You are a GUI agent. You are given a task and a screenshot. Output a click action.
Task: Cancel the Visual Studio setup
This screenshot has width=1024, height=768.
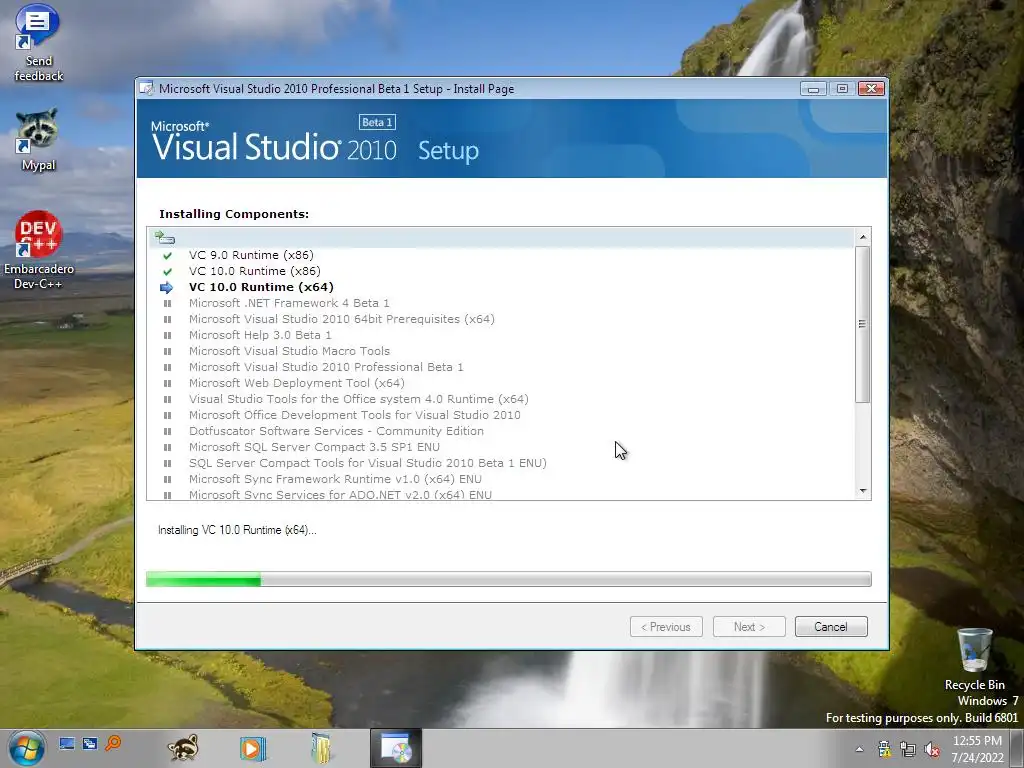point(831,627)
